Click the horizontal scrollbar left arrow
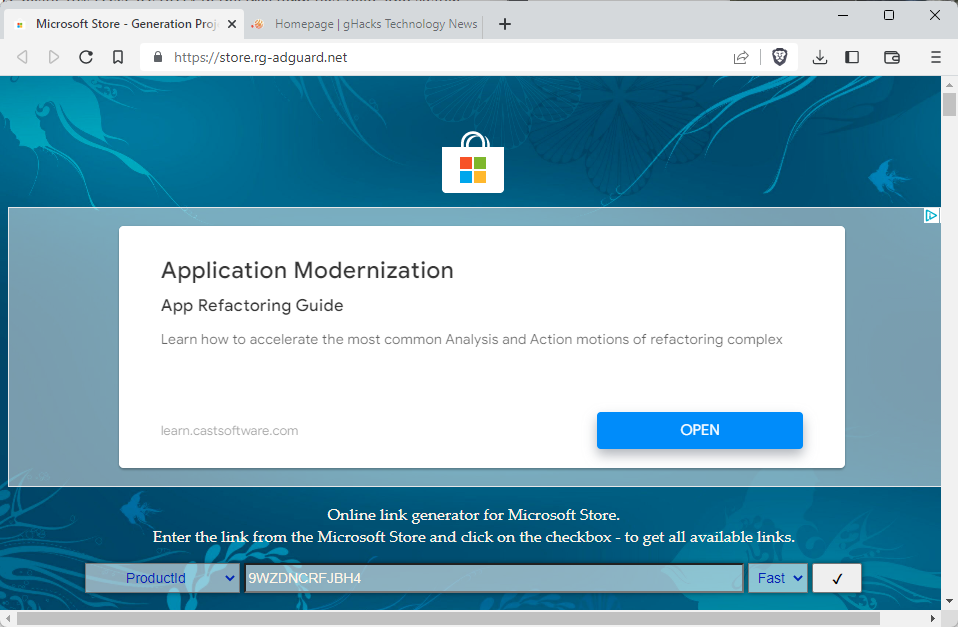This screenshot has width=958, height=627. point(8,618)
